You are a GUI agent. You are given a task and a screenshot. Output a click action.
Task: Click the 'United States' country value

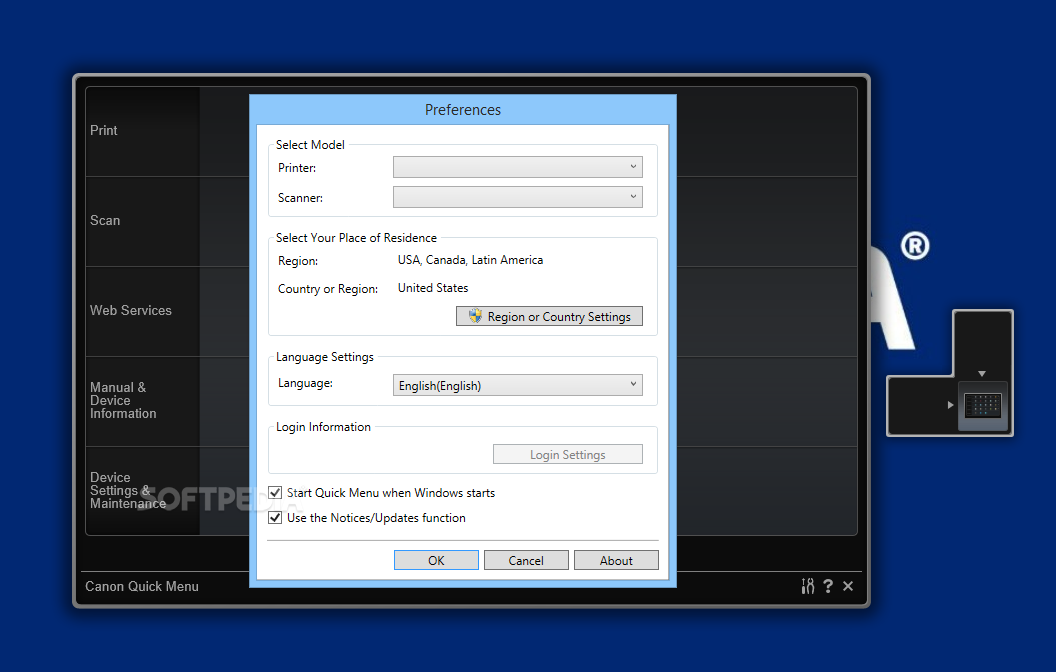point(433,288)
